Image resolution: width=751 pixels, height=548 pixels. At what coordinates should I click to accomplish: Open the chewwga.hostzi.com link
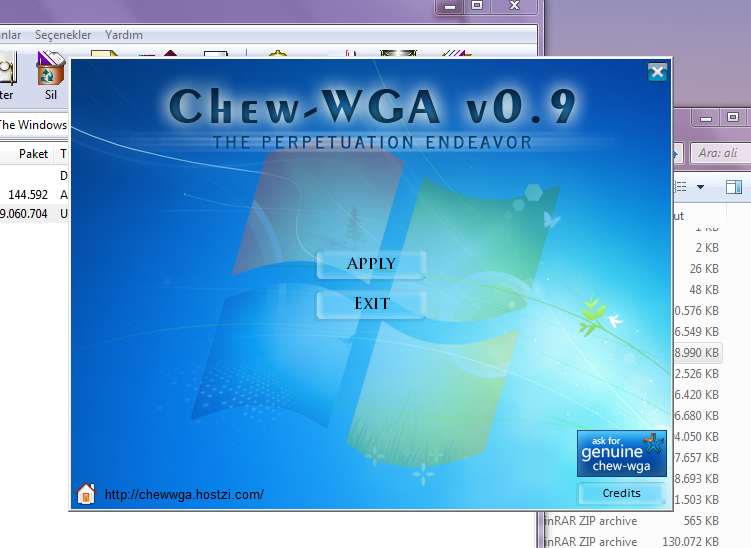point(184,494)
